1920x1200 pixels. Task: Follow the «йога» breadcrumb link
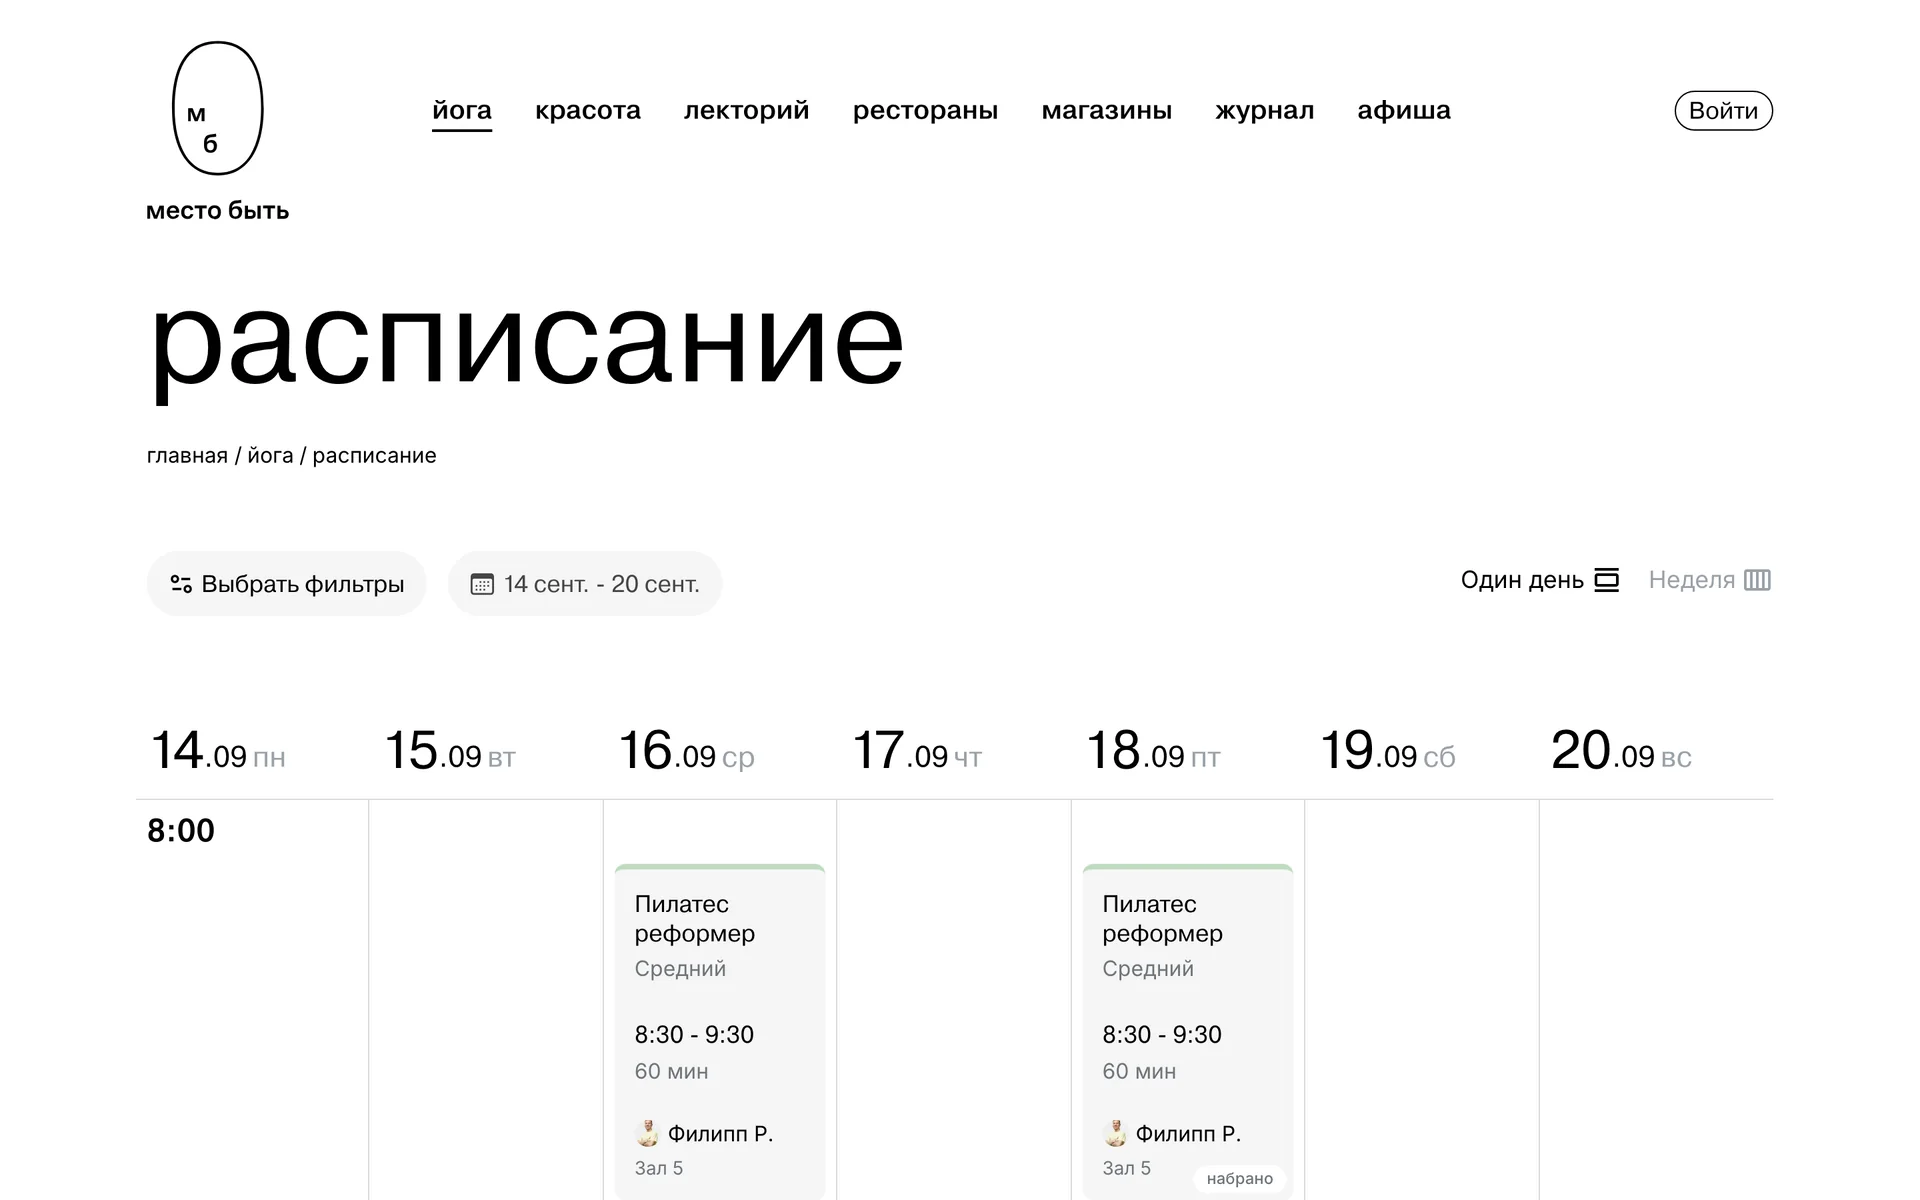point(270,456)
